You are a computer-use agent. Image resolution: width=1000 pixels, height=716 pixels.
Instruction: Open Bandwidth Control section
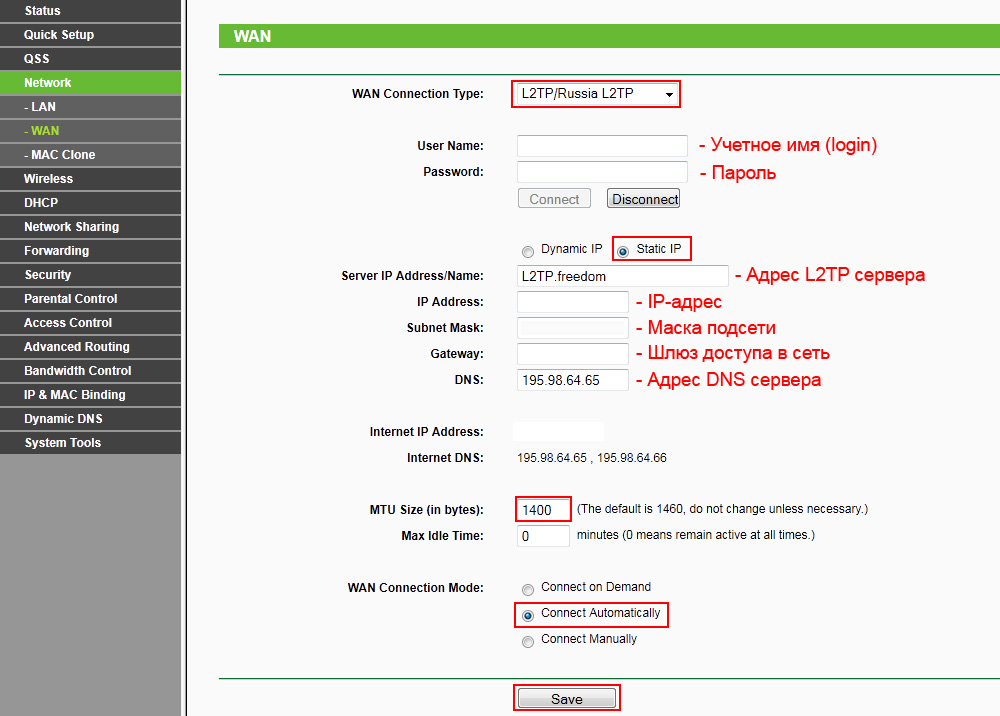pos(91,371)
